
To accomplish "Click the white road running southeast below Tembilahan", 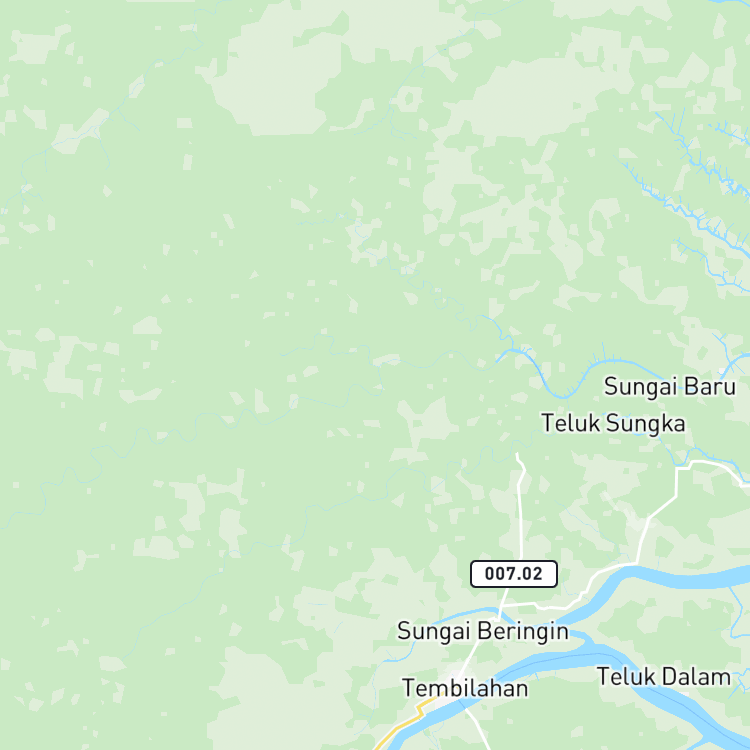I will click(478, 727).
